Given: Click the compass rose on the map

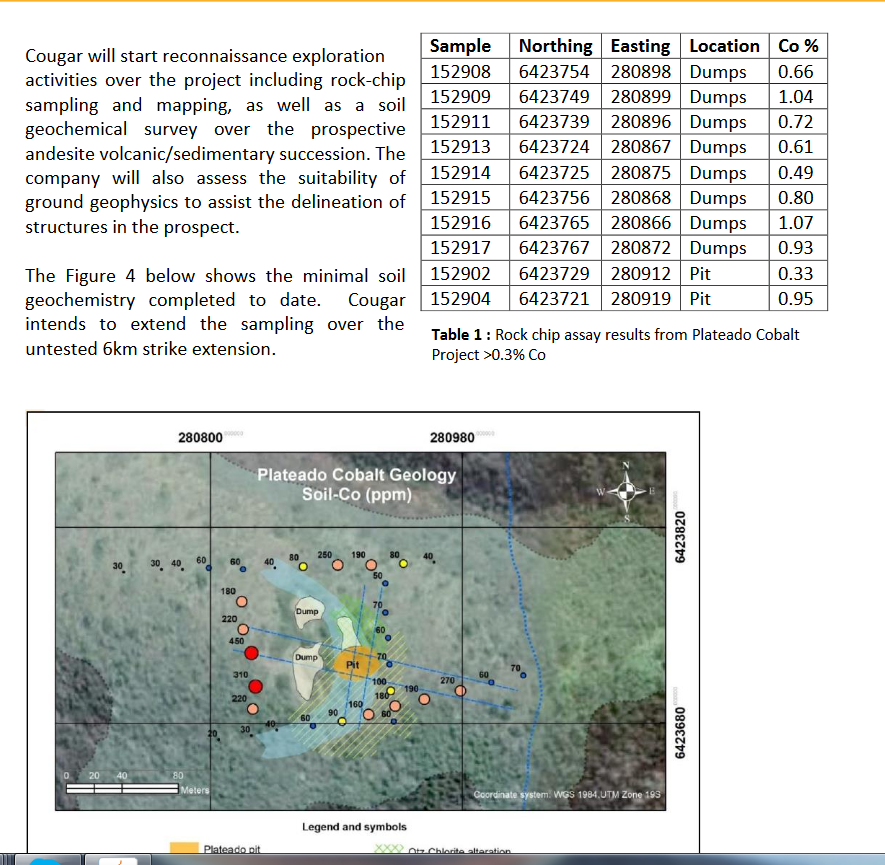Looking at the screenshot, I should click(x=625, y=491).
